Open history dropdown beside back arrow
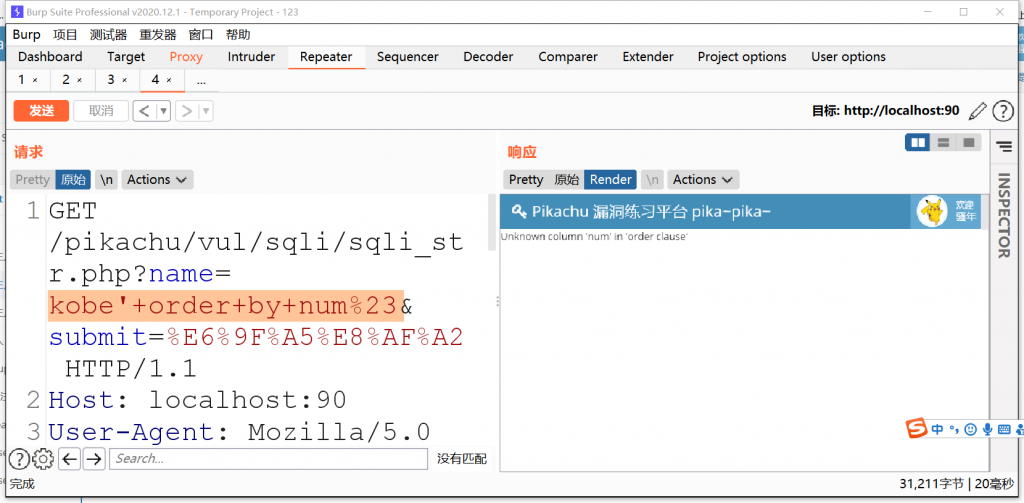1024x503 pixels. (x=163, y=111)
